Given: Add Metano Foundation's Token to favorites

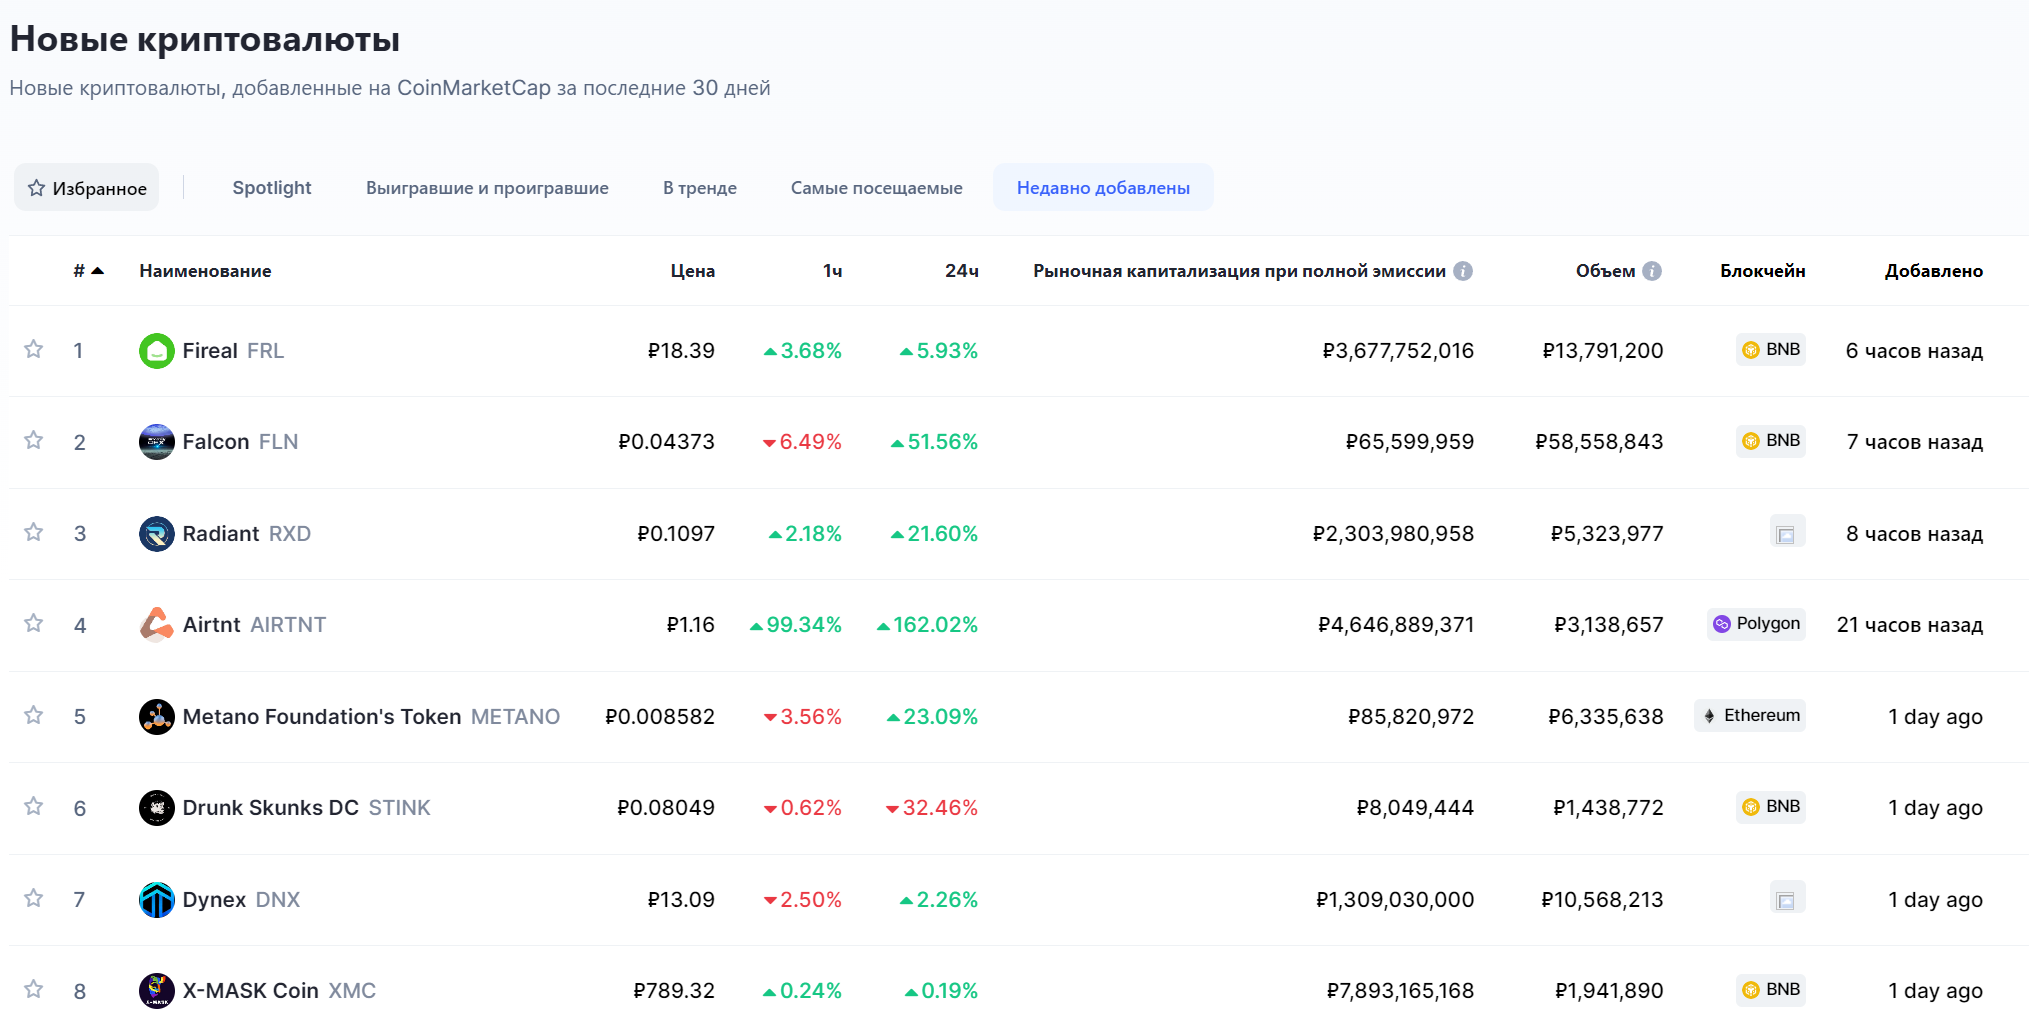Looking at the screenshot, I should 33,715.
